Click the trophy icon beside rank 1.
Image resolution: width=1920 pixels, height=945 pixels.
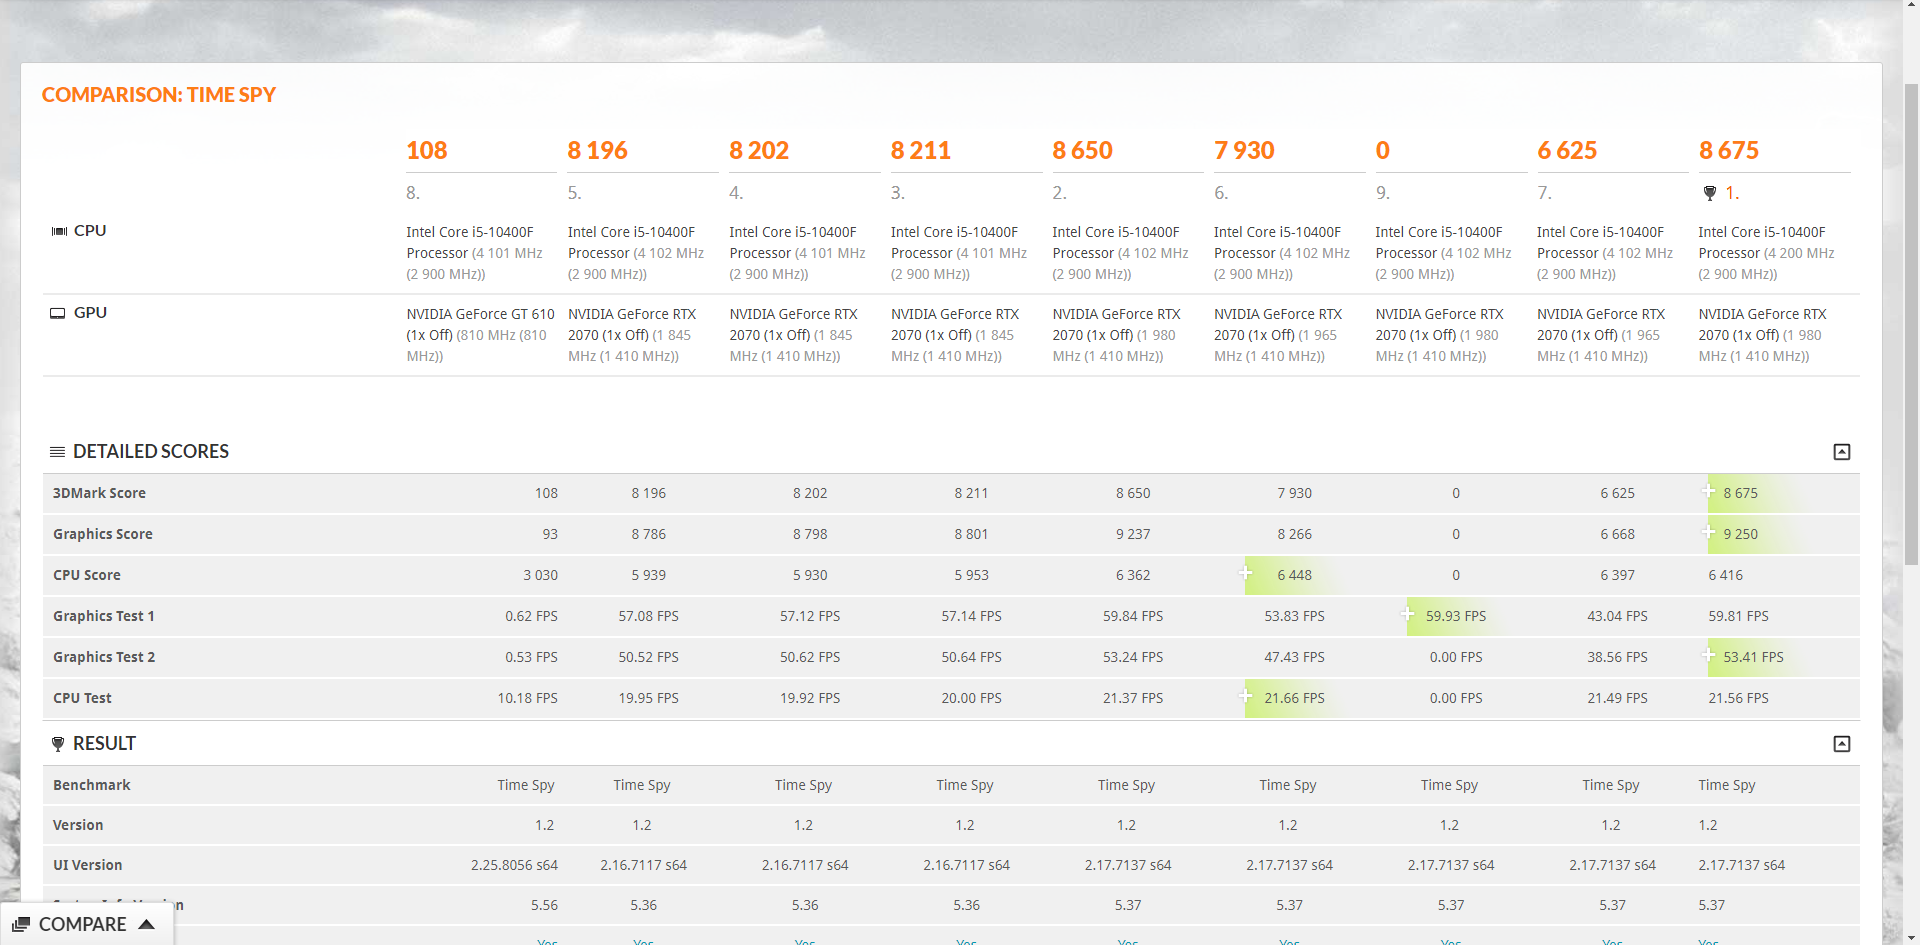tap(1710, 193)
